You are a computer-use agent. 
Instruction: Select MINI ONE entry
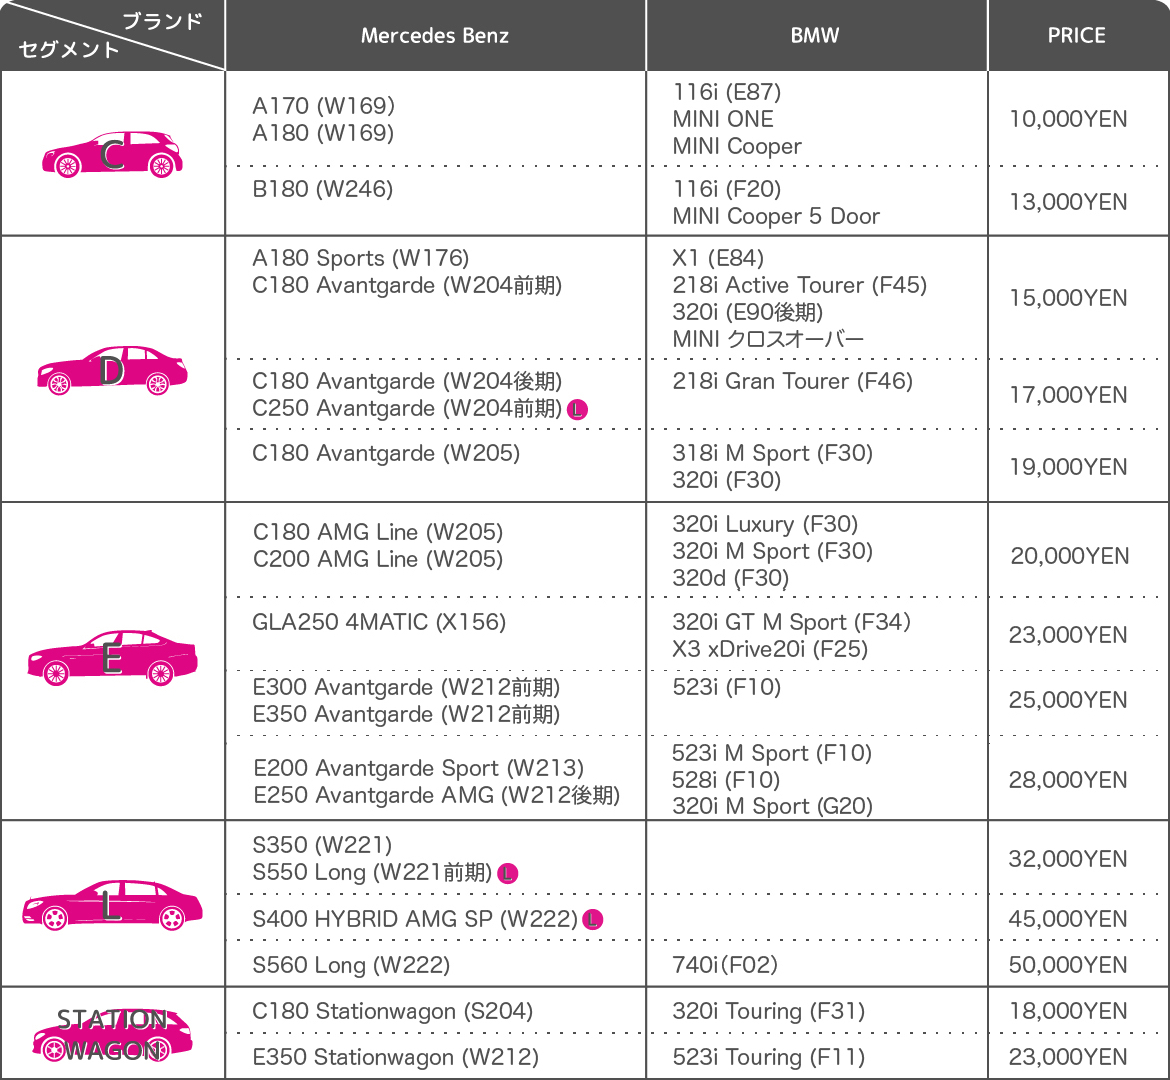click(723, 119)
